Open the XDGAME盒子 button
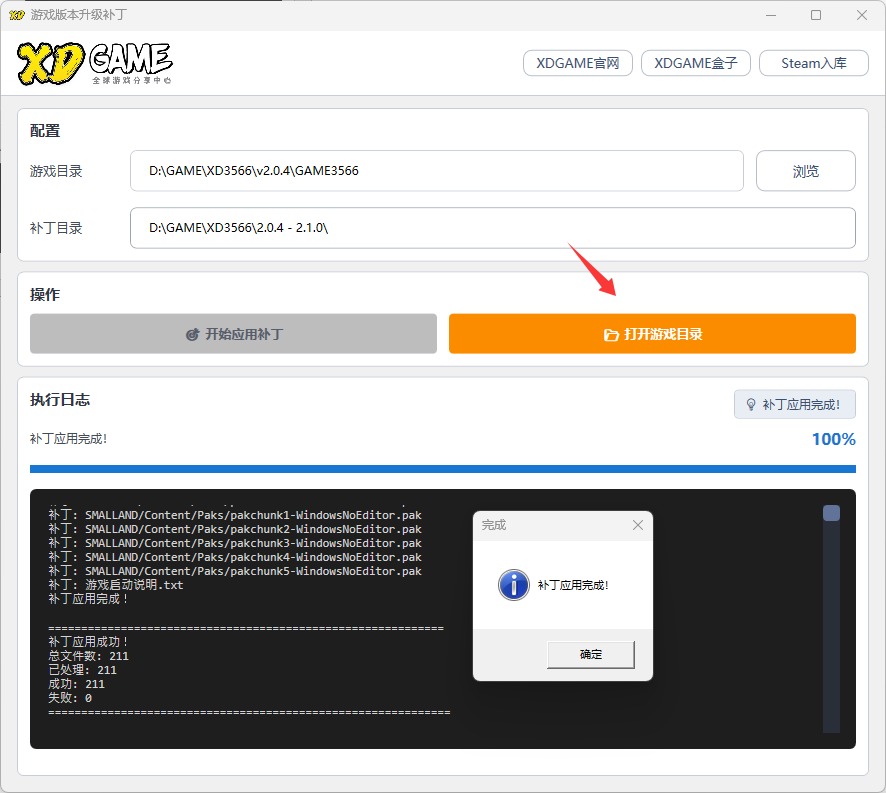886x793 pixels. tap(695, 63)
